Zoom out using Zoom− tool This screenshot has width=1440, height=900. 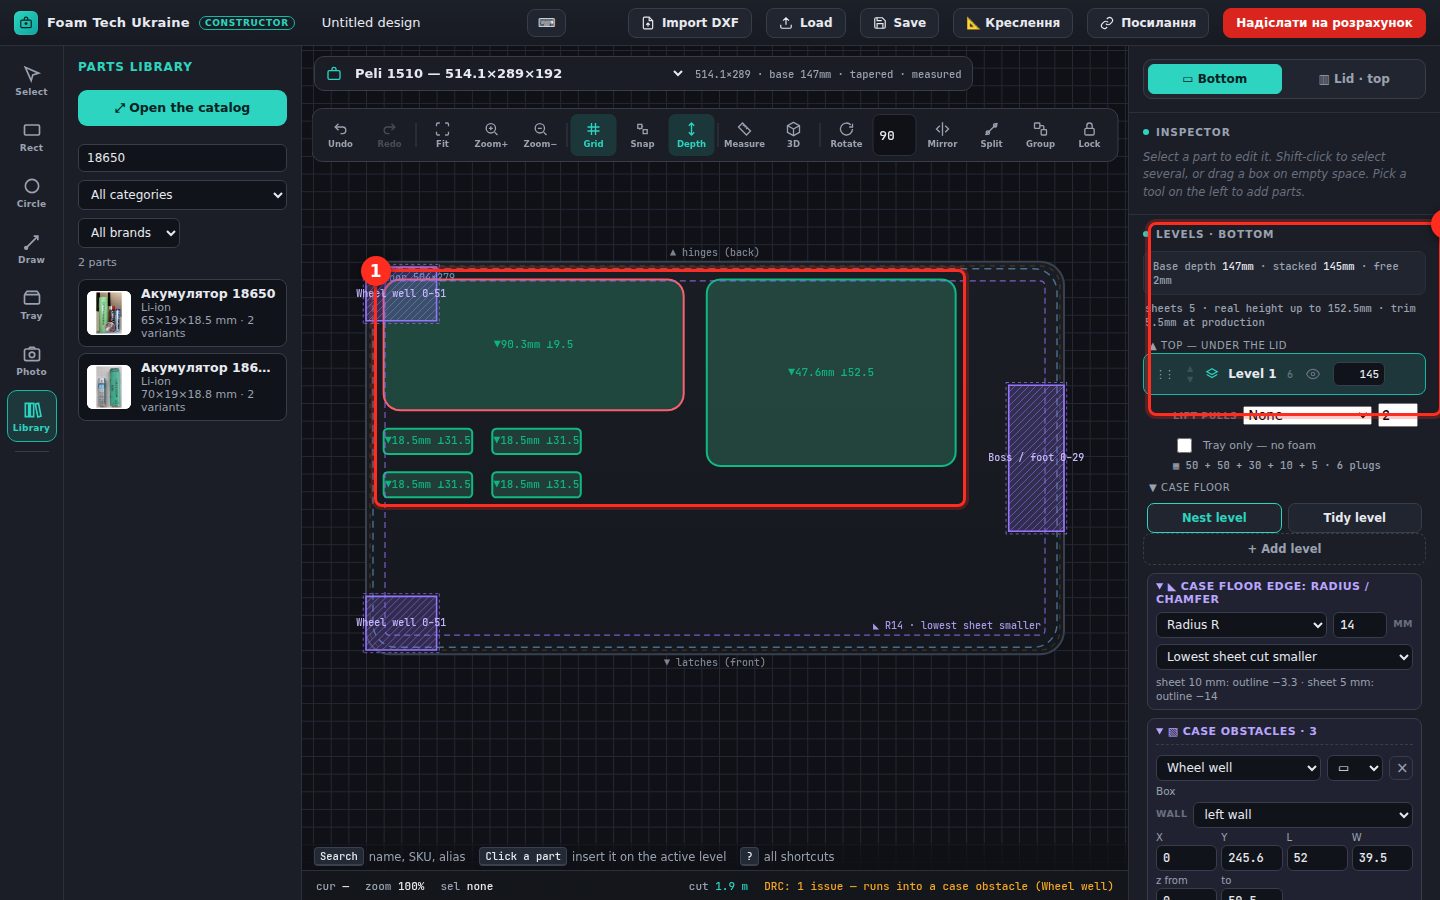point(540,135)
